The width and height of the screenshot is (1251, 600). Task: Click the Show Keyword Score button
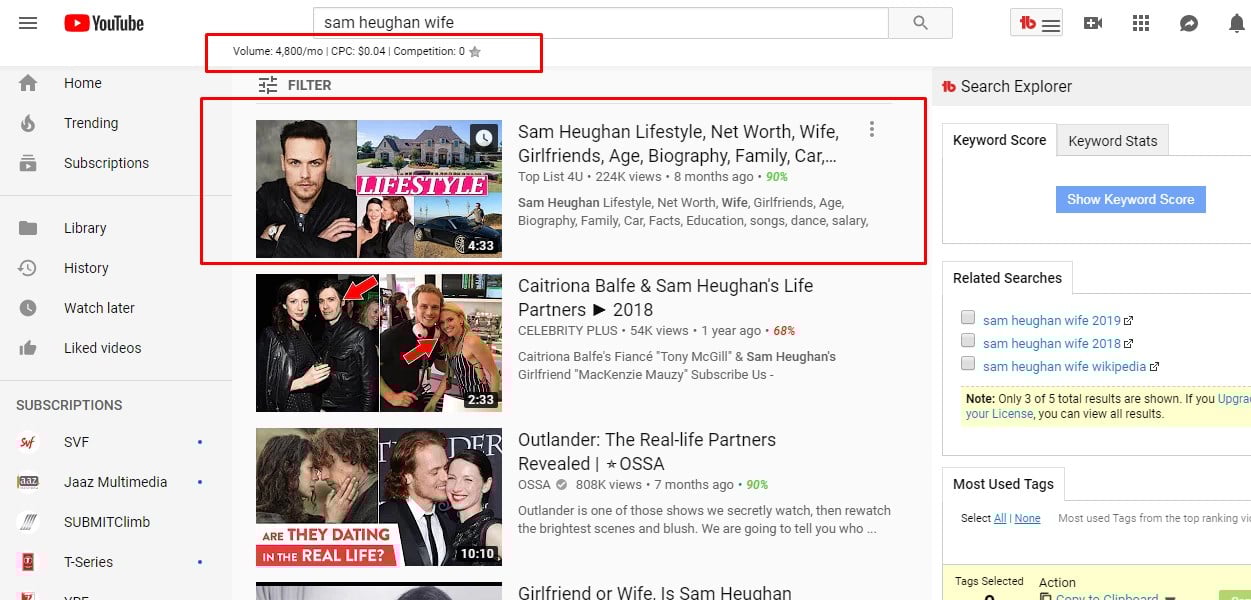[x=1130, y=199]
